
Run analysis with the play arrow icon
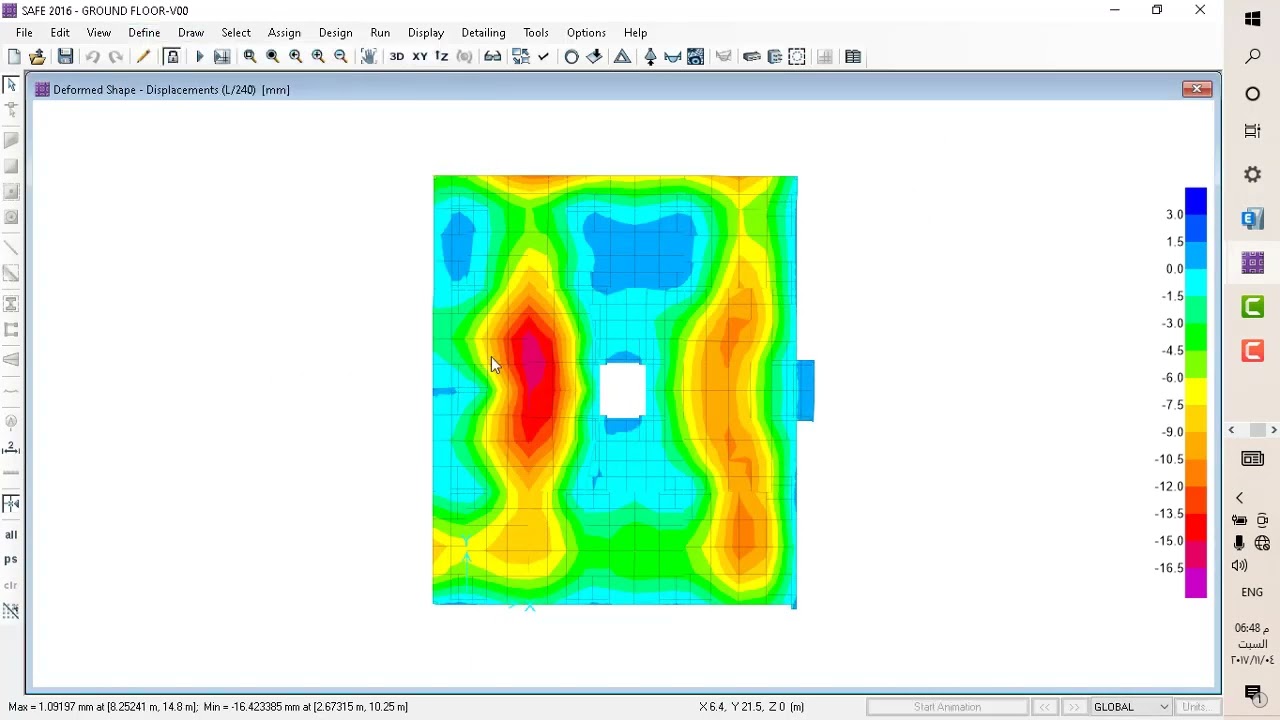(199, 57)
